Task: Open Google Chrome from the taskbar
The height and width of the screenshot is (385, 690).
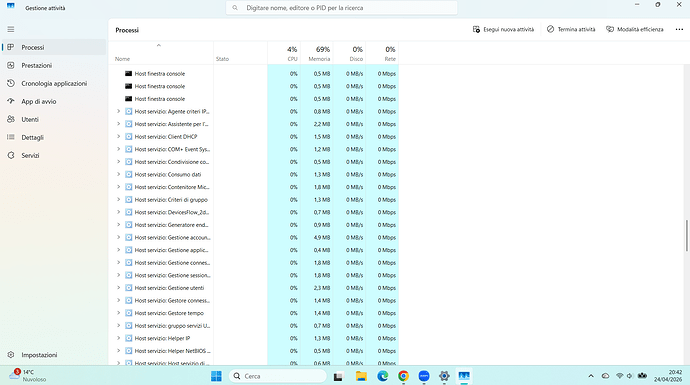Action: [x=403, y=376]
